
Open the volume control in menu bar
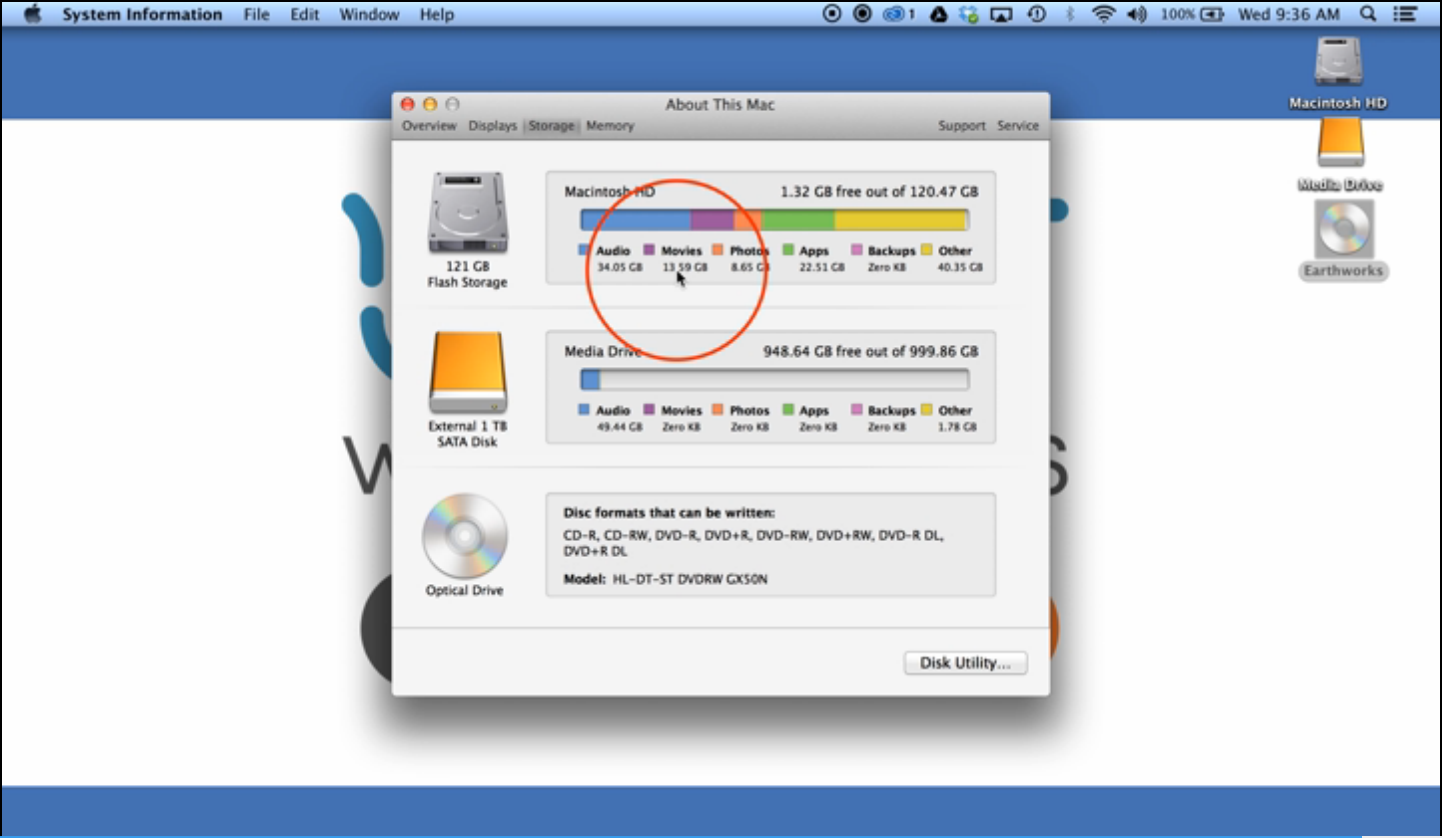pos(1136,14)
